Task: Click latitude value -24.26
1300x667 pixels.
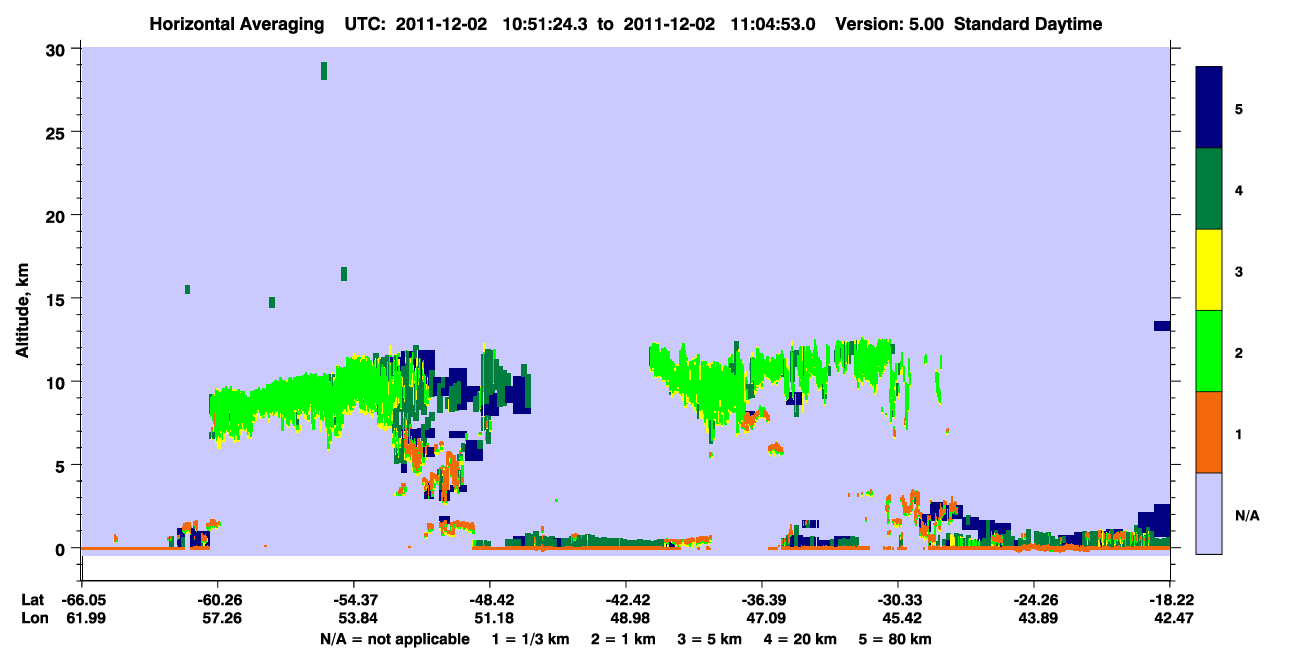Action: (1033, 600)
